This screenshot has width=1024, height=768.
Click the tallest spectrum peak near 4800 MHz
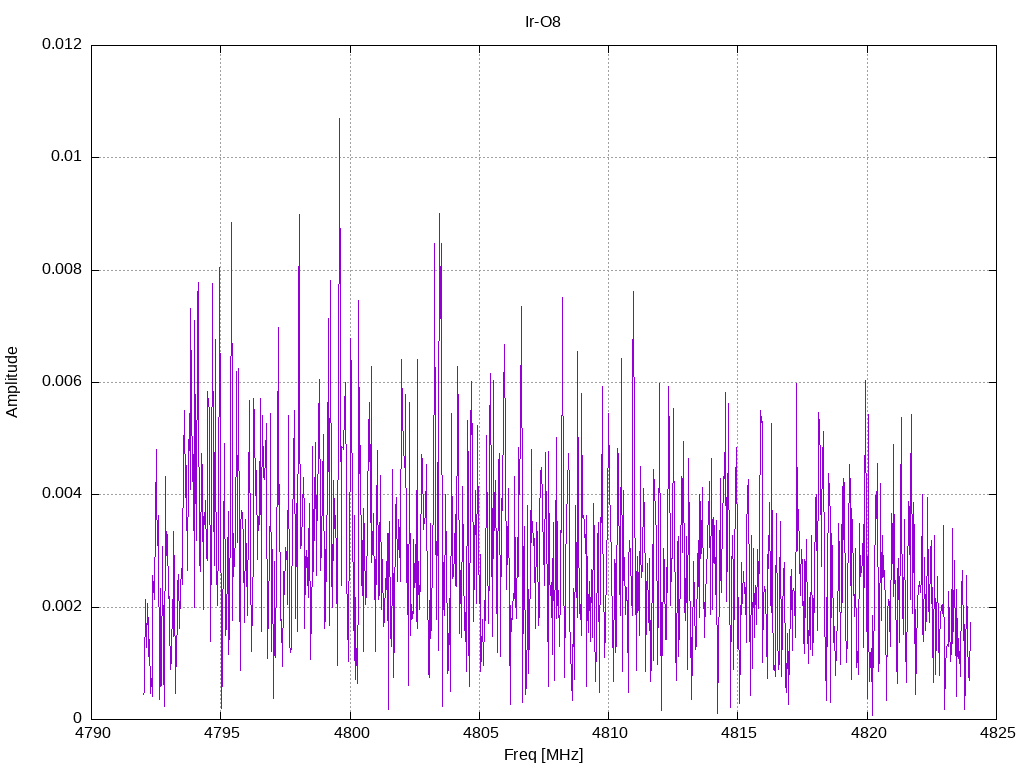click(x=340, y=120)
